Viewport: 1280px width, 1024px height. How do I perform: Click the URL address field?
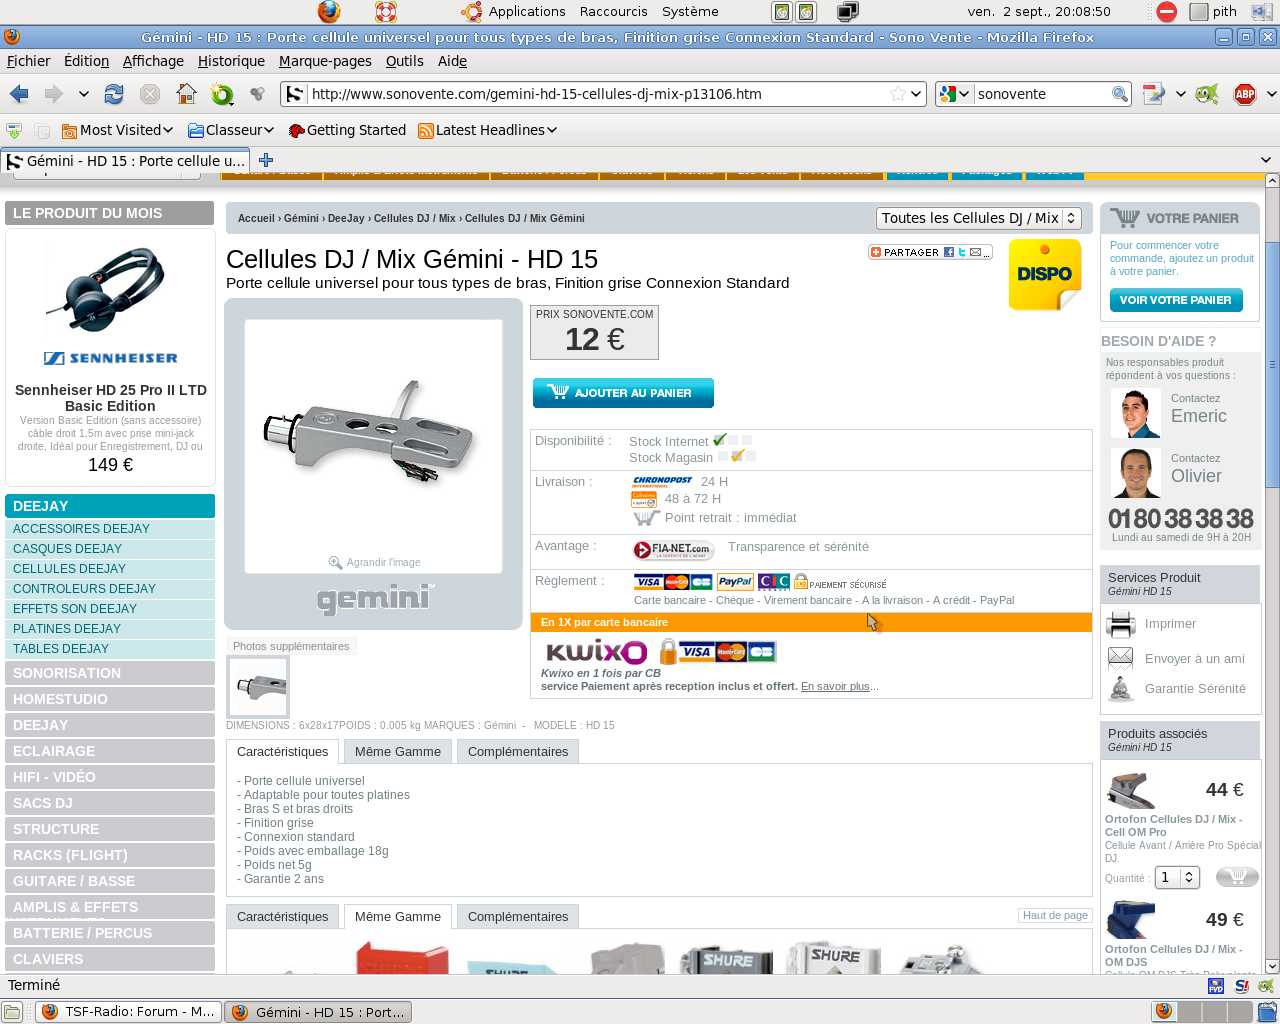(x=598, y=94)
